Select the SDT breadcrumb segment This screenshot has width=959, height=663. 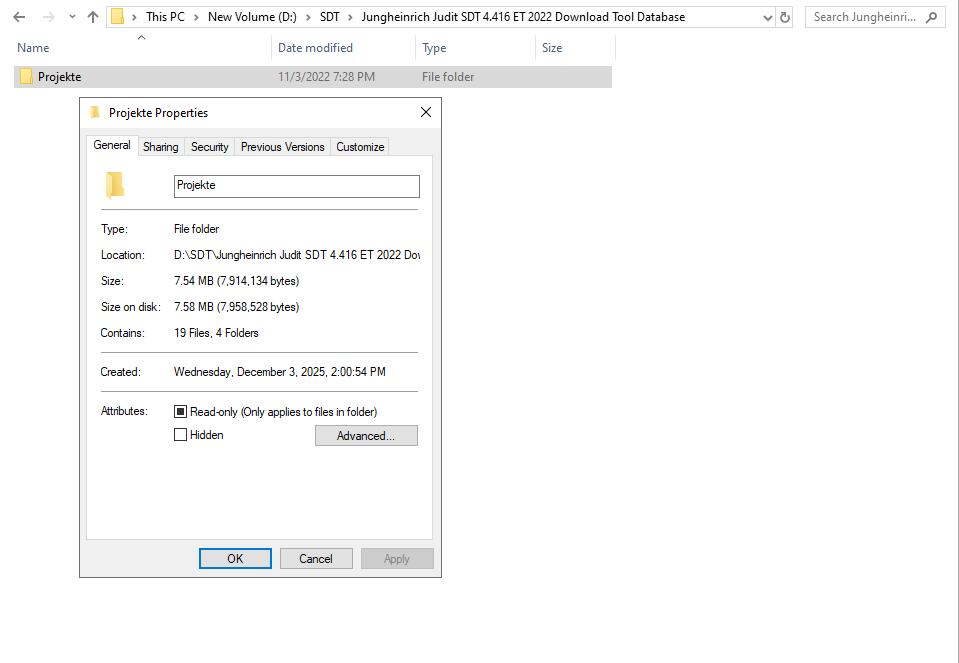pos(329,17)
